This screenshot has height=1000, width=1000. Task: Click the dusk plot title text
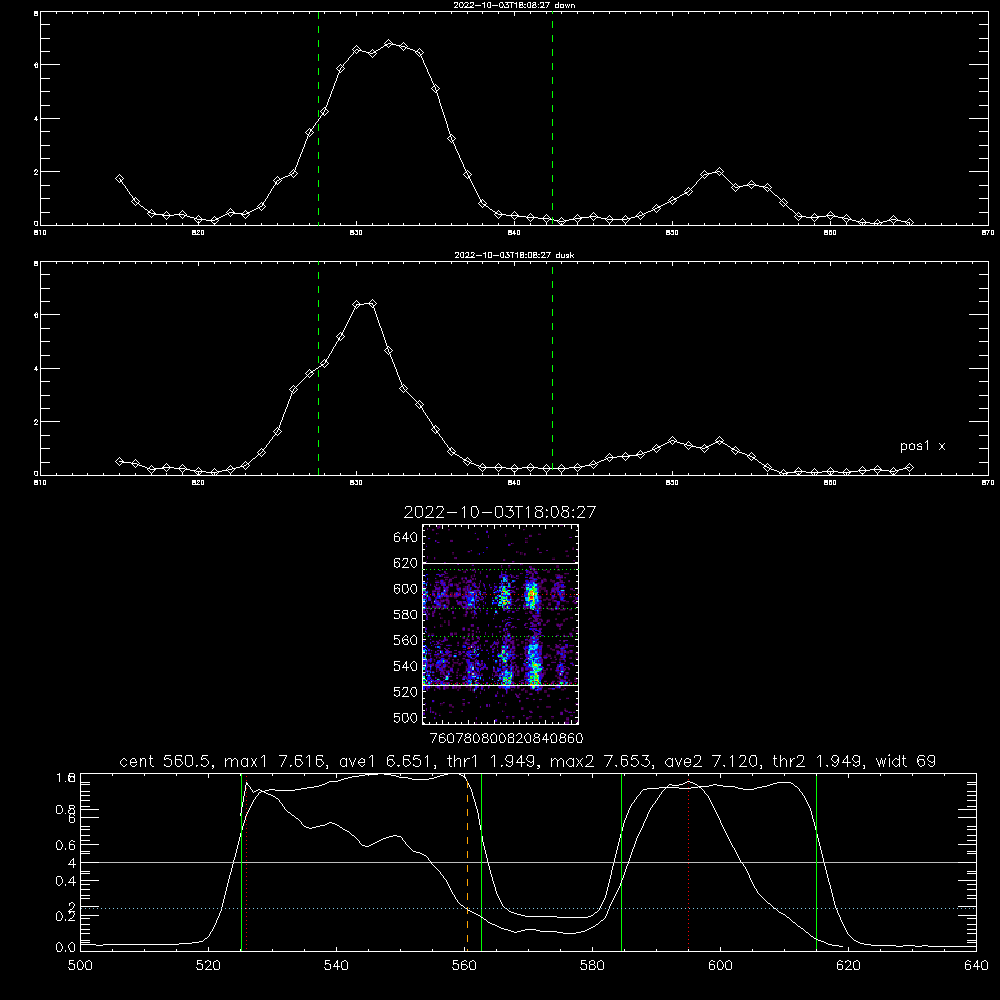514,255
